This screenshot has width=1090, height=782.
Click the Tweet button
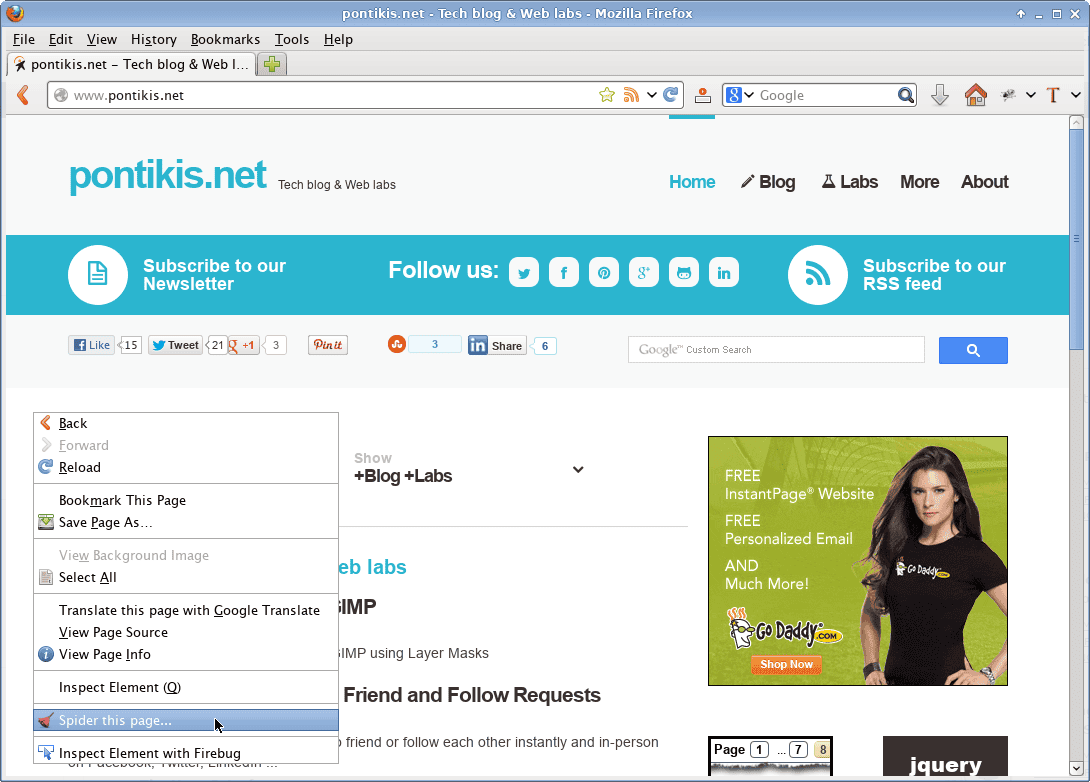click(x=175, y=345)
